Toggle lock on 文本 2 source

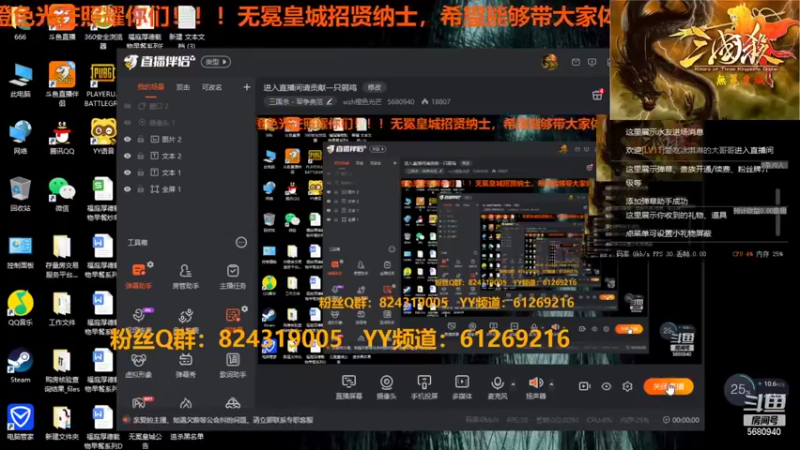point(140,156)
